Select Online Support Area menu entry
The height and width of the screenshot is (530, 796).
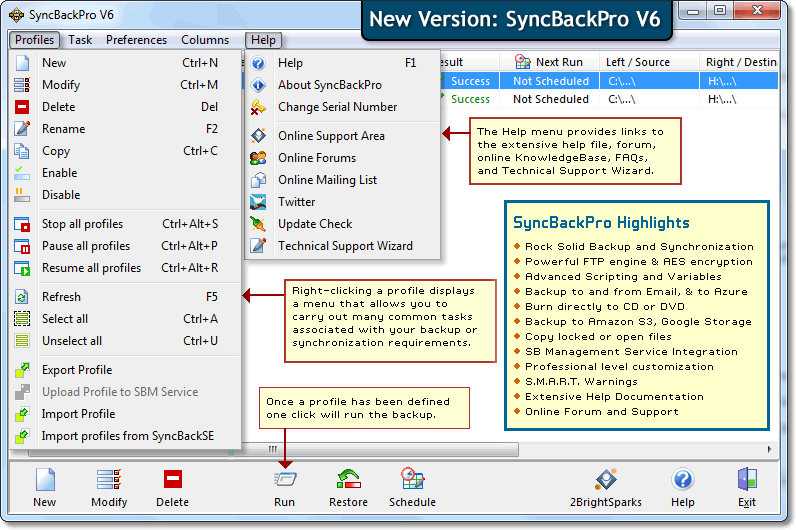pyautogui.click(x=343, y=136)
